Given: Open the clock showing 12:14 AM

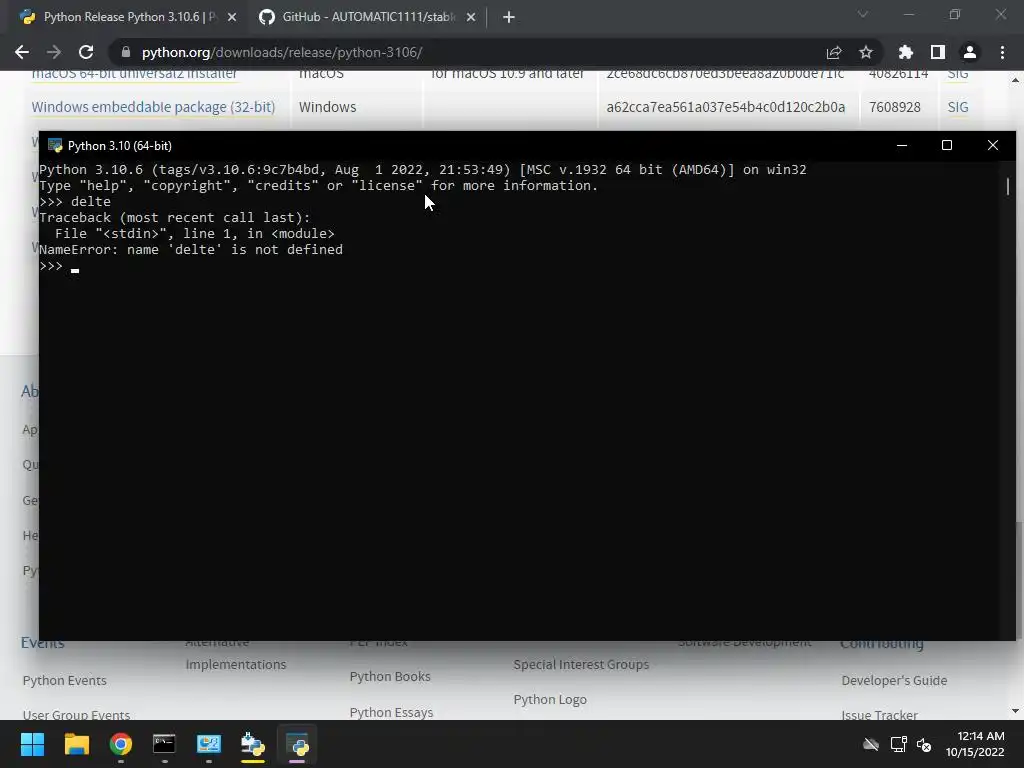Looking at the screenshot, I should 975,744.
